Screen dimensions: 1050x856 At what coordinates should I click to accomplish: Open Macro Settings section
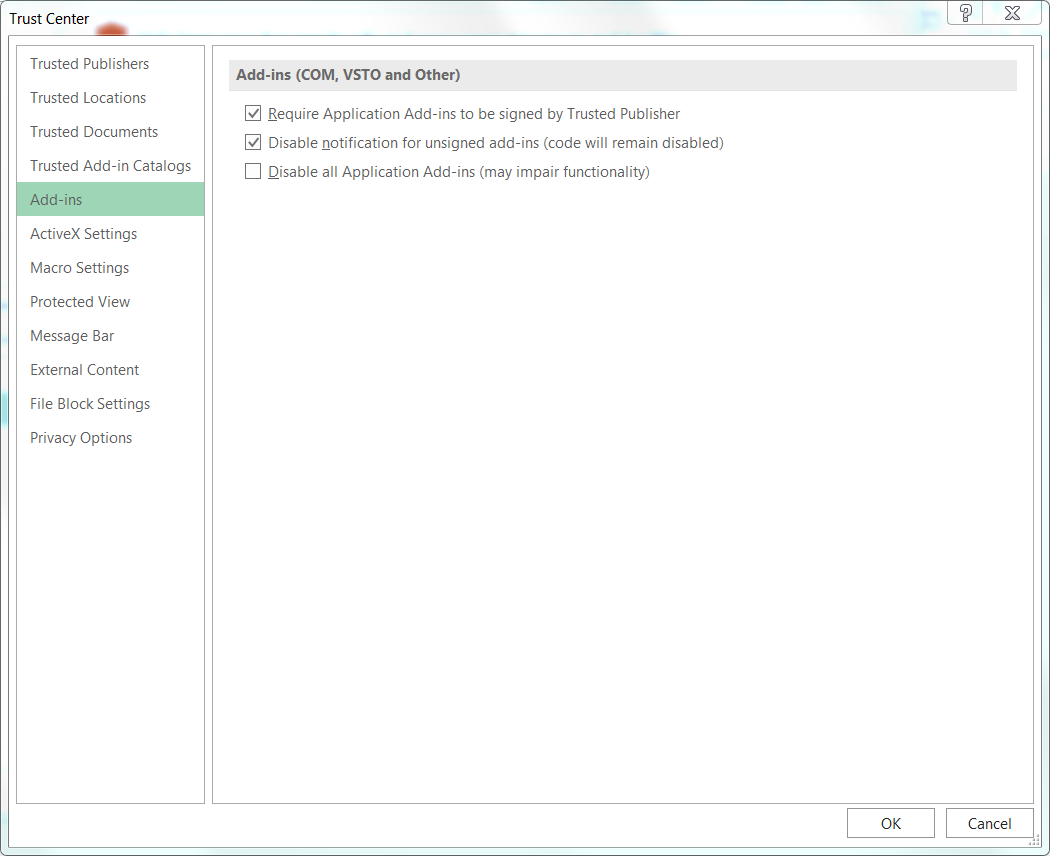tap(79, 268)
